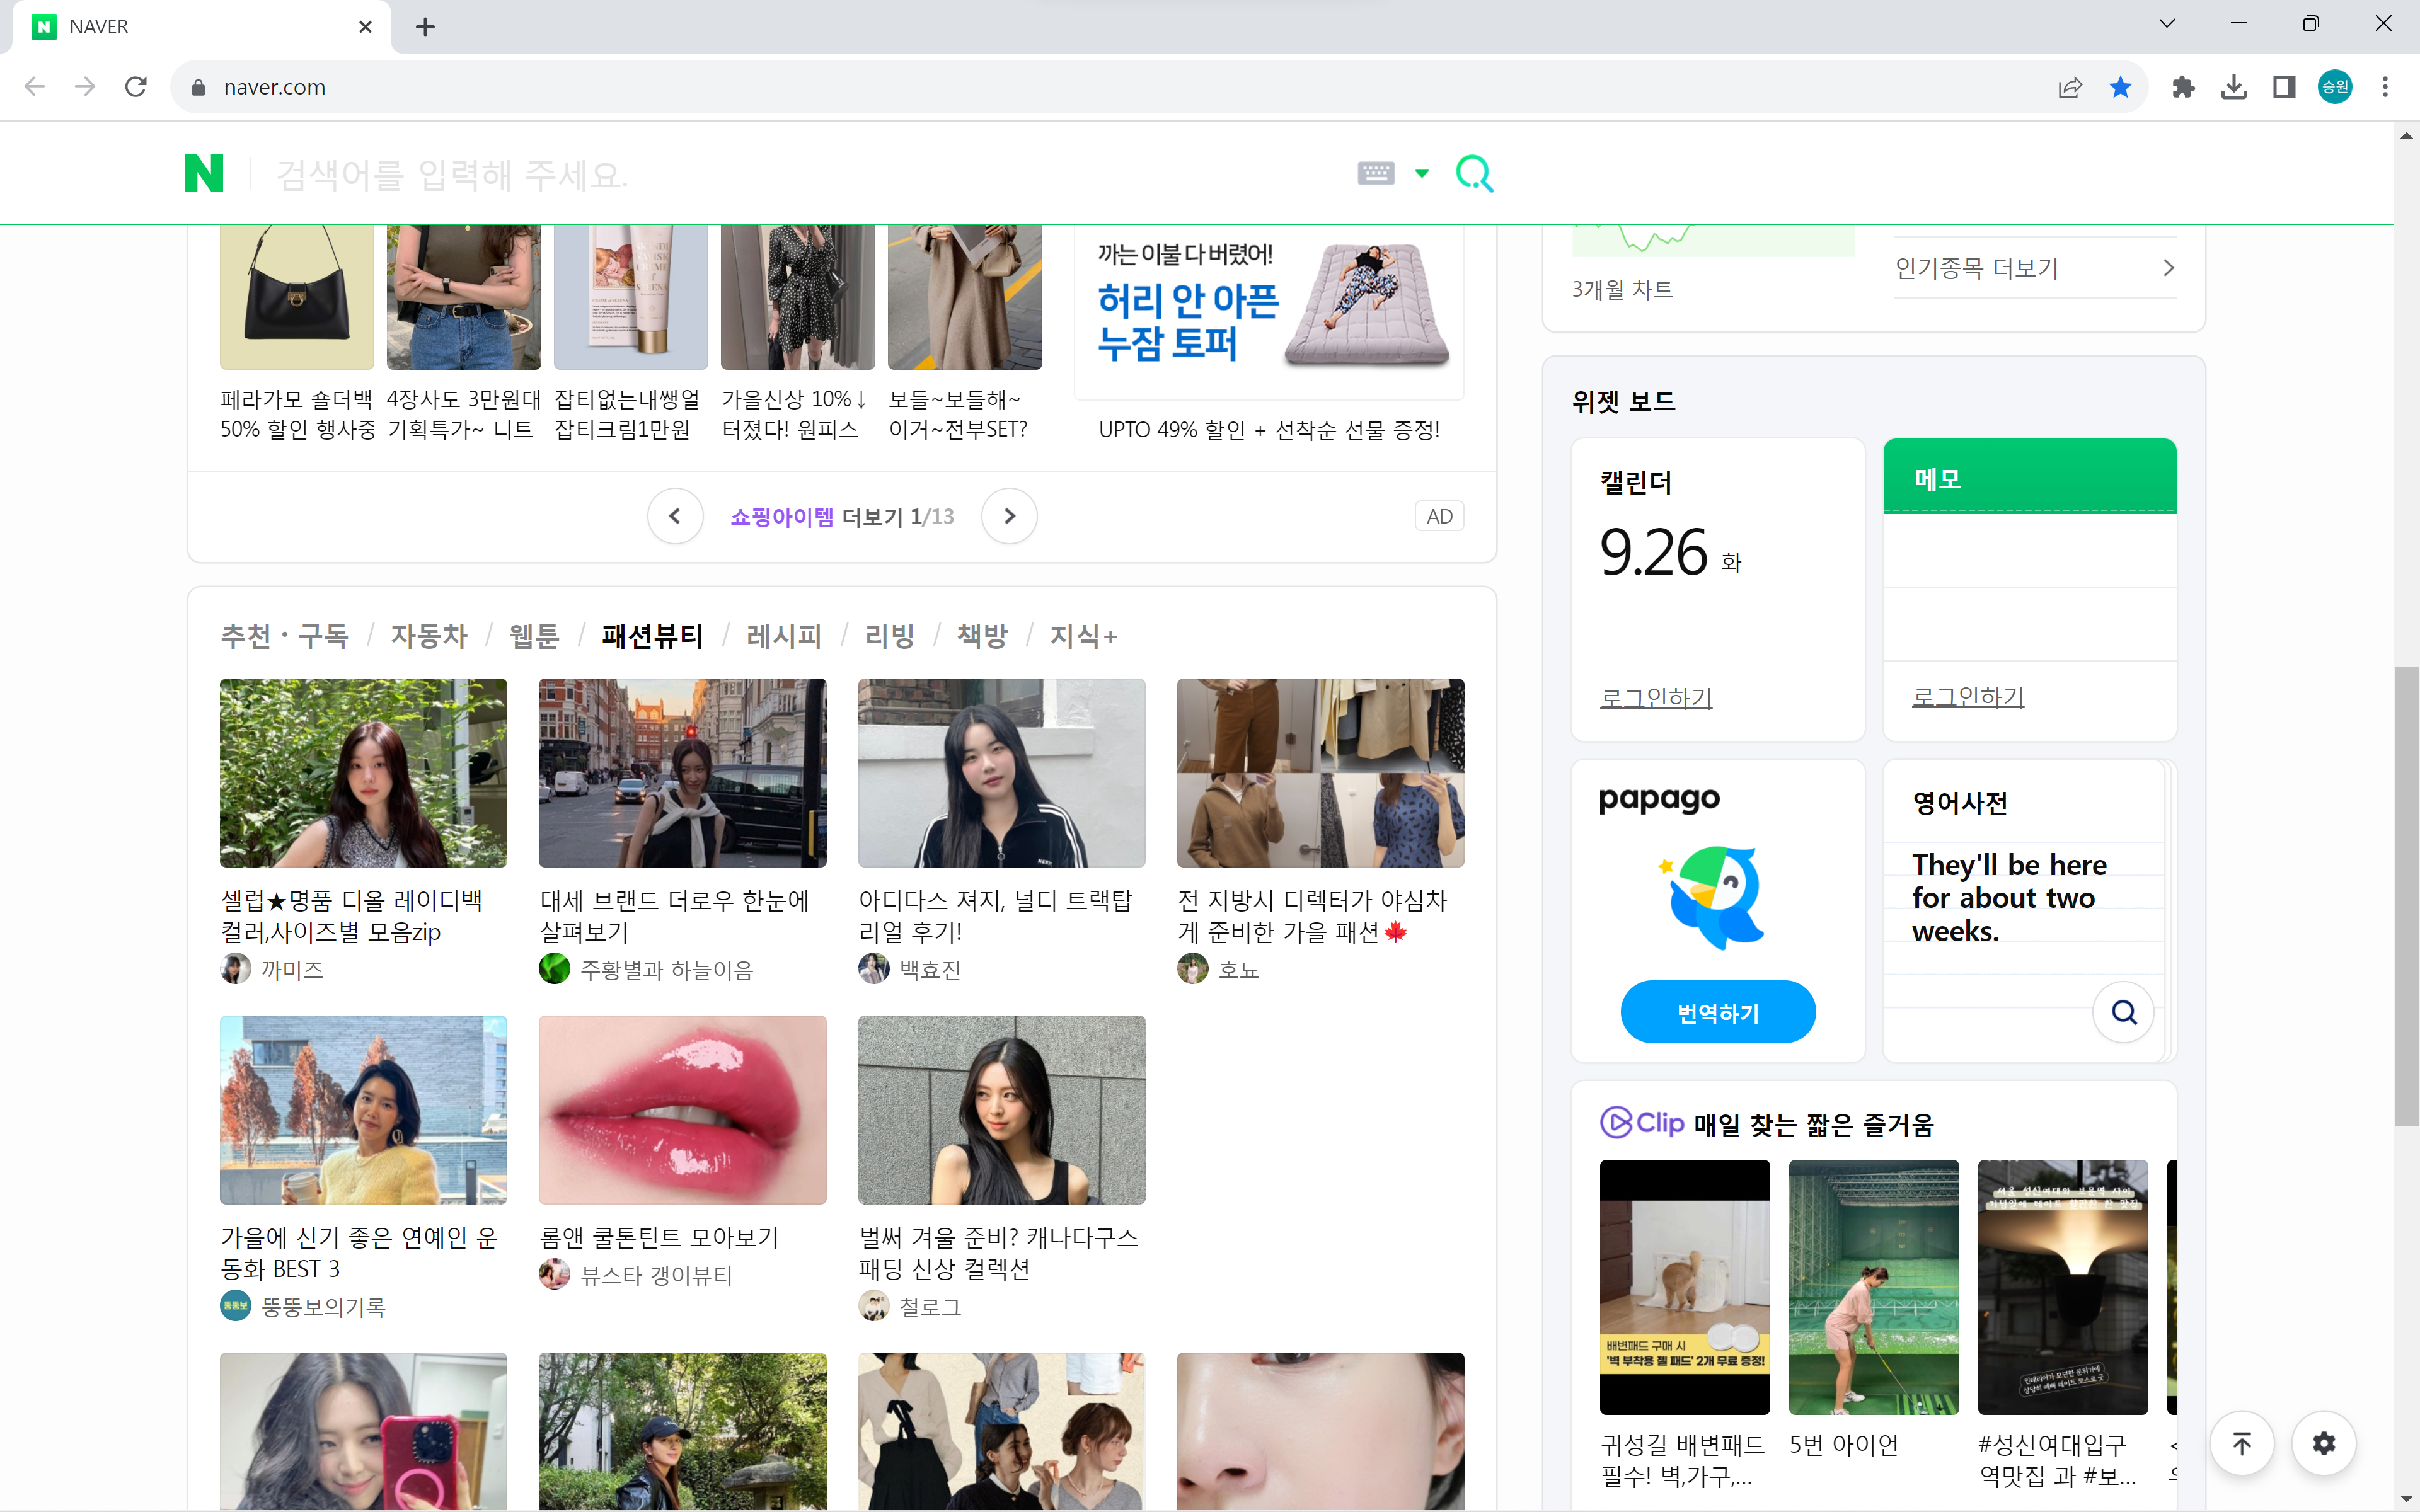This screenshot has width=2420, height=1512.
Task: Open Chrome extensions puzzle icon
Action: click(x=2183, y=87)
